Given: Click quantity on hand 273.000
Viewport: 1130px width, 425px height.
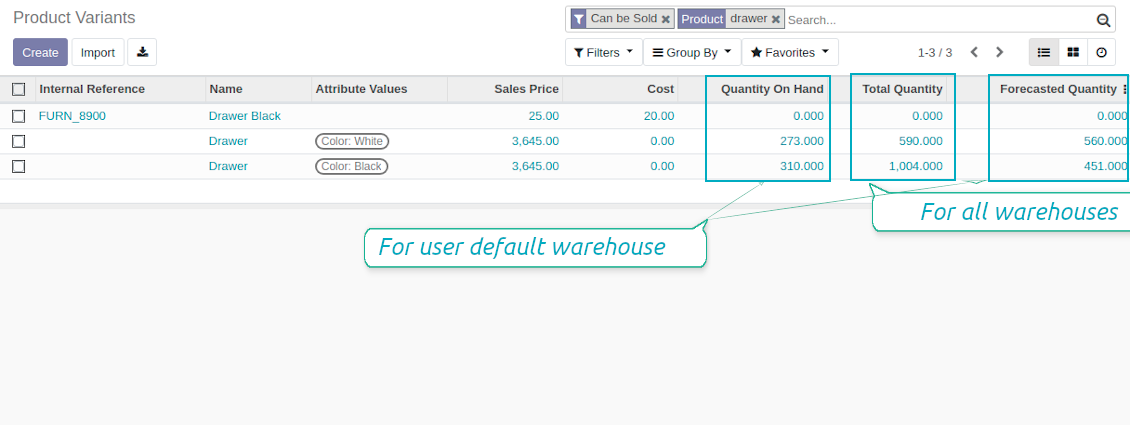Looking at the screenshot, I should coord(801,141).
